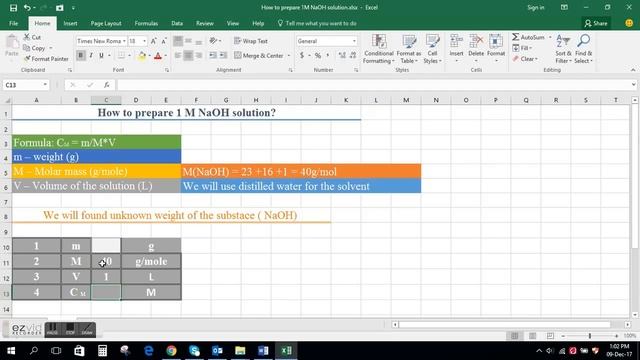Open Conditional Formatting menu
Viewport: 640px width, 360px height.
pyautogui.click(x=379, y=49)
